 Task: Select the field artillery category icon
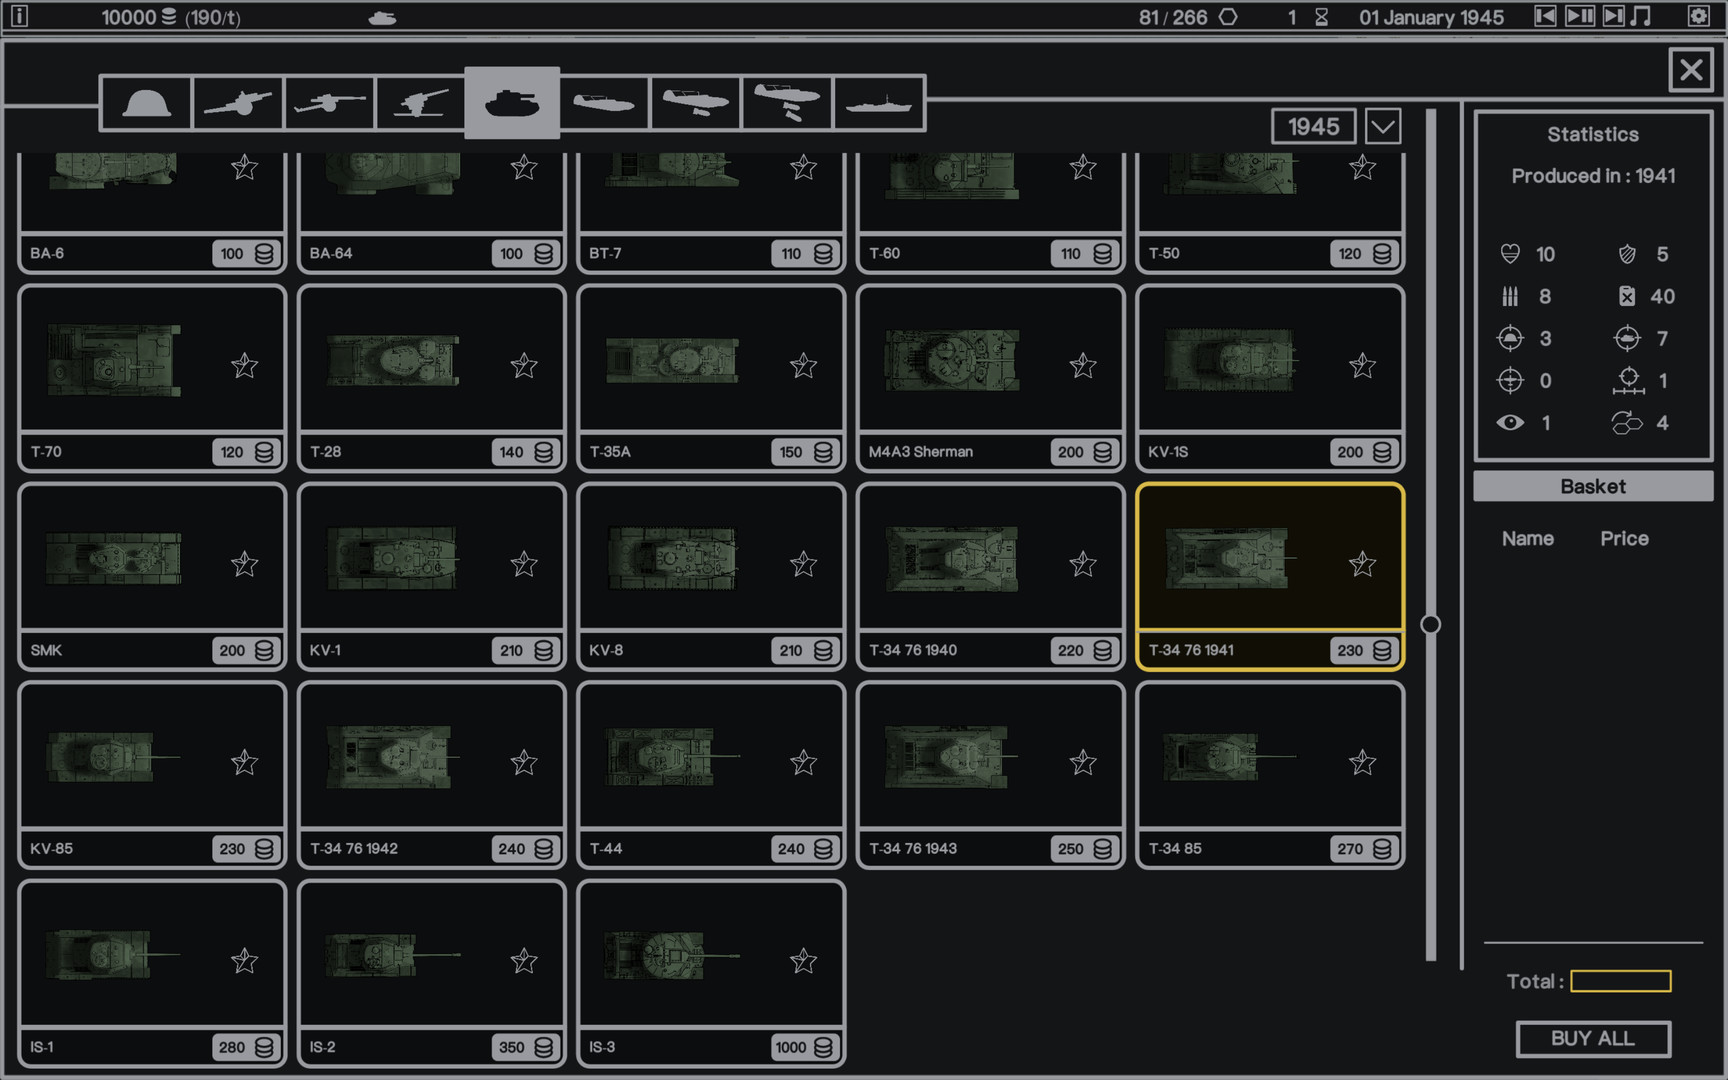pos(238,103)
